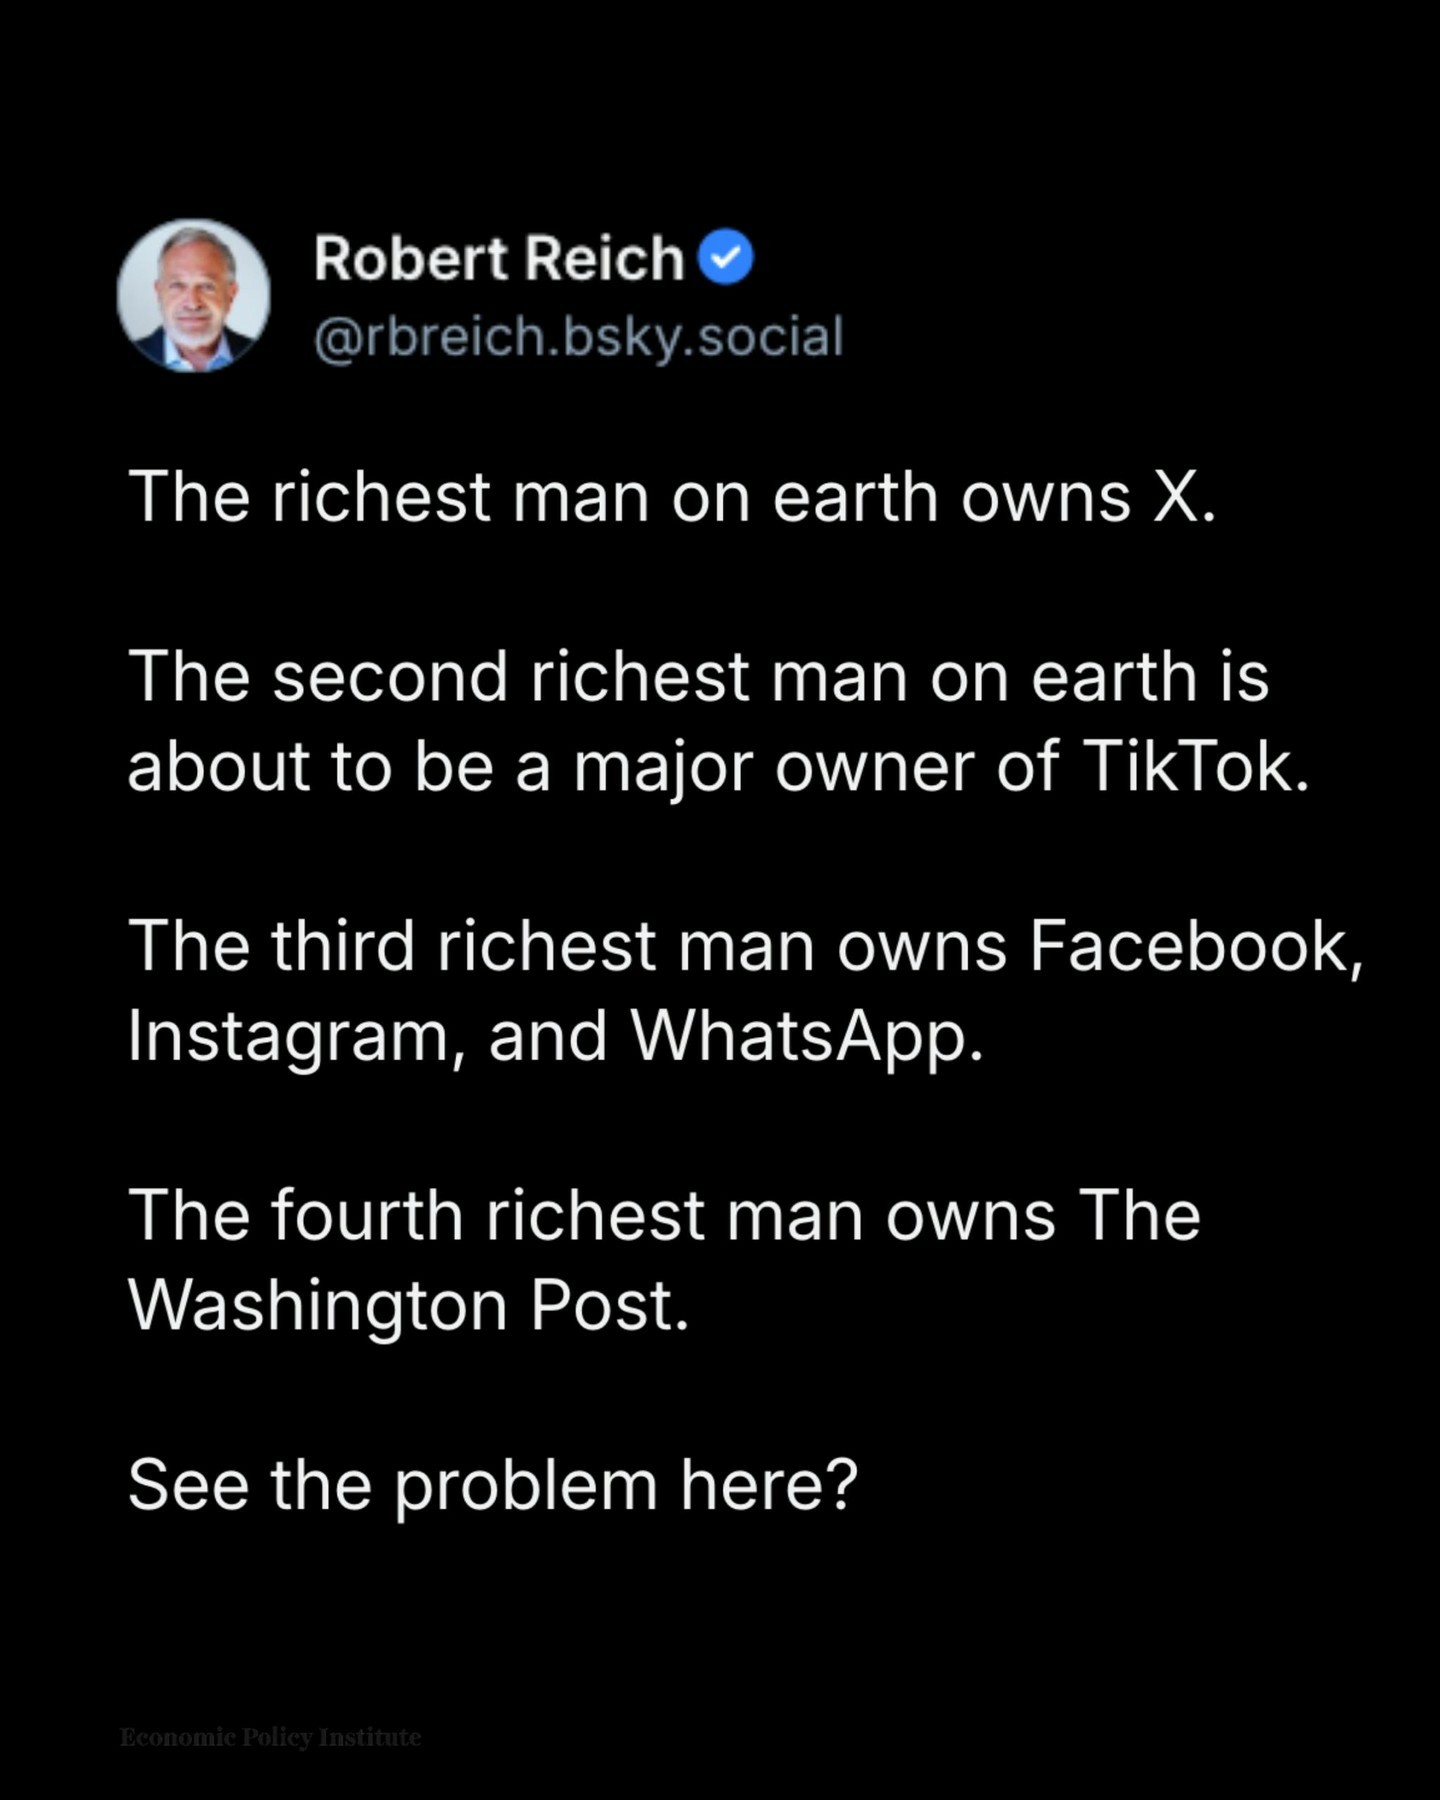Click the words "The fourth richest man"
Screen dimensions: 1440x1800
click(494, 1216)
